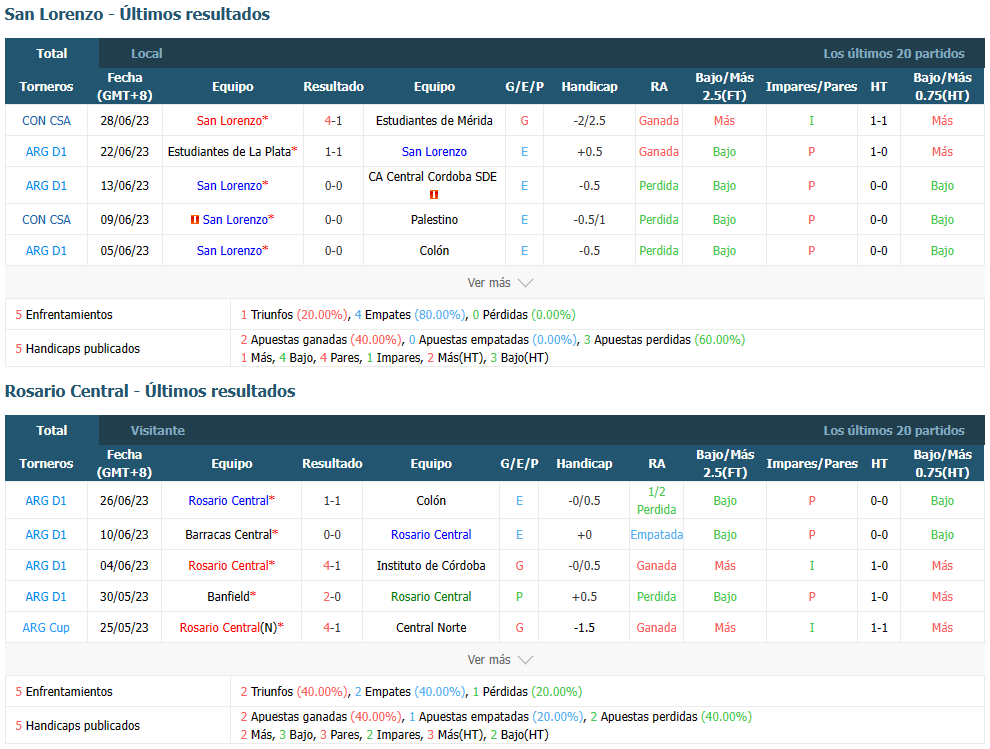Click Rosario Central(N) in ARG Cup row
This screenshot has width=990, height=749.
click(229, 628)
